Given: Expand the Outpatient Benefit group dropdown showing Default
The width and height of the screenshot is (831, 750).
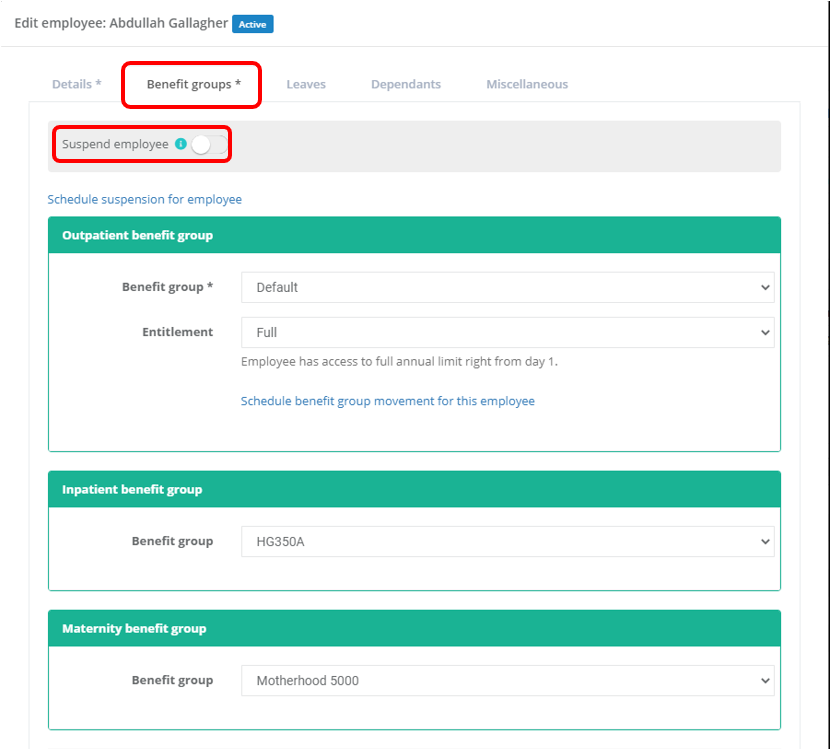Looking at the screenshot, I should [508, 287].
